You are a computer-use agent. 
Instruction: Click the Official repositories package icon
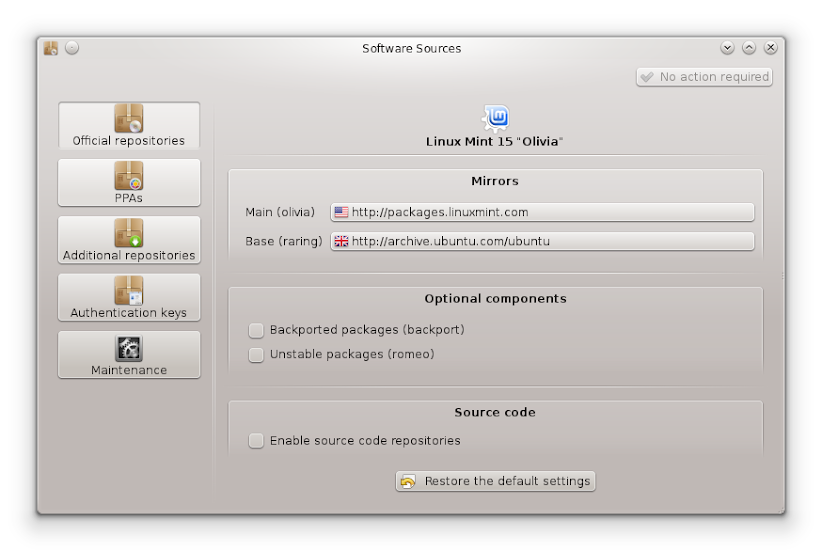point(129,118)
